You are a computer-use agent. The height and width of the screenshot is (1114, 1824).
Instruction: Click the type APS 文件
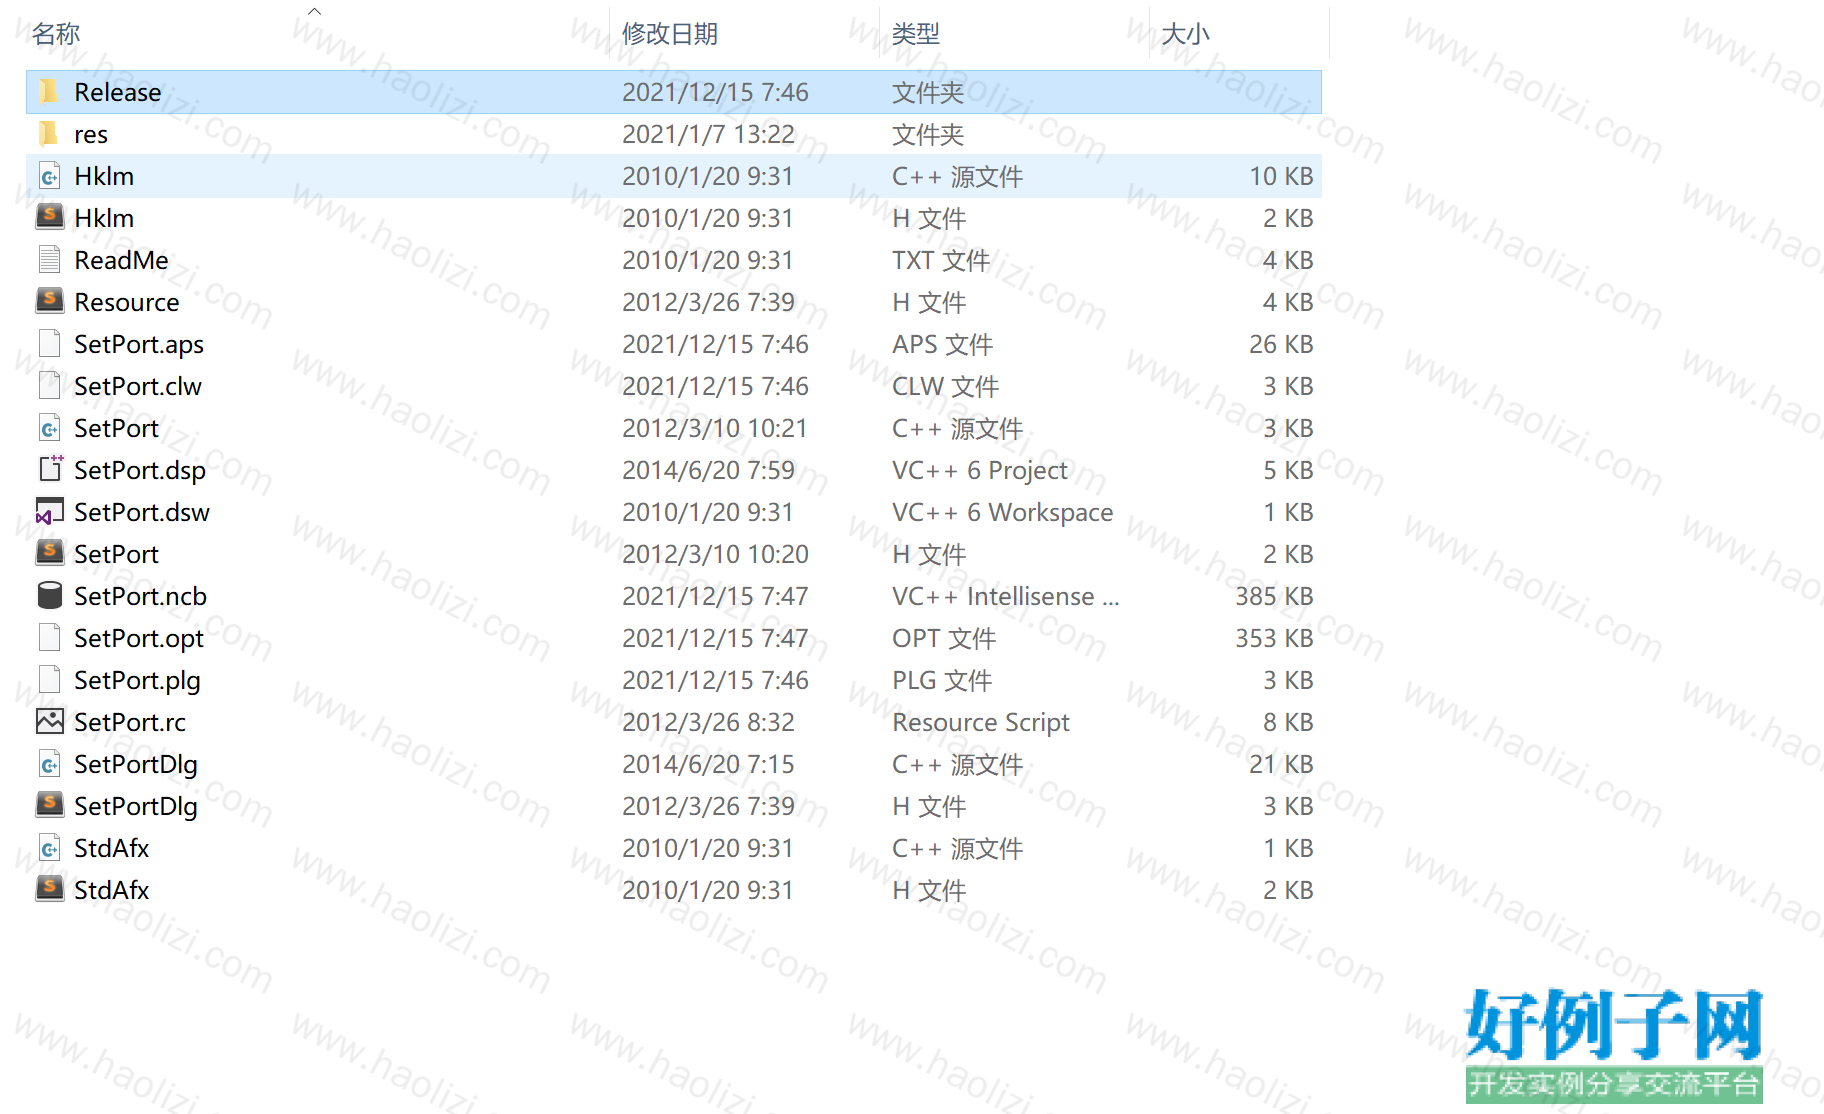coord(943,344)
